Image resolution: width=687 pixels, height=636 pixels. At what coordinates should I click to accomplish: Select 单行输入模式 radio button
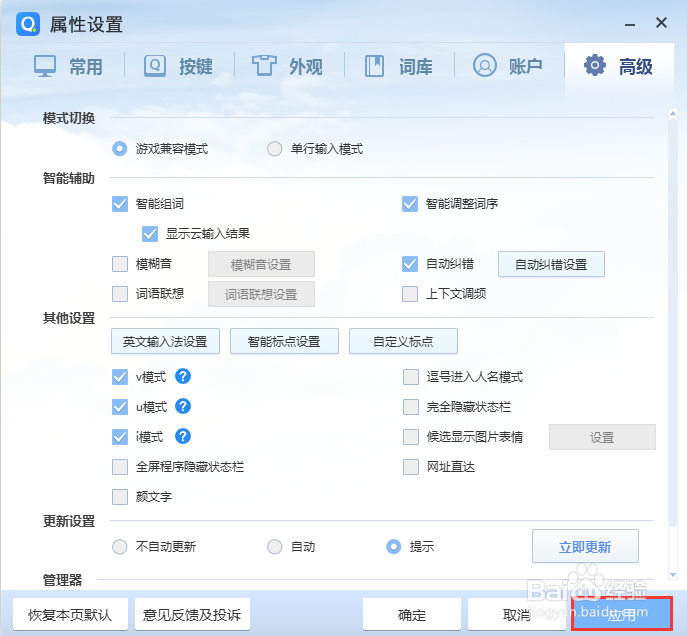click(275, 149)
